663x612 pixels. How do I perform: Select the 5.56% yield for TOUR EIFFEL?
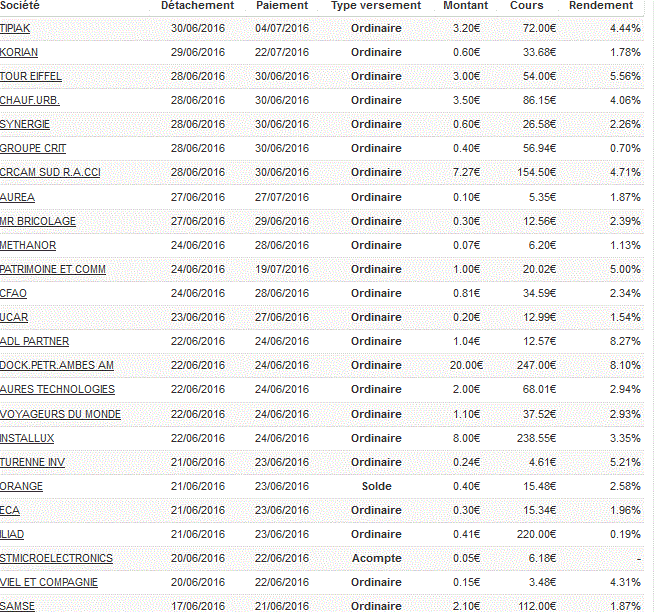[x=625, y=77]
